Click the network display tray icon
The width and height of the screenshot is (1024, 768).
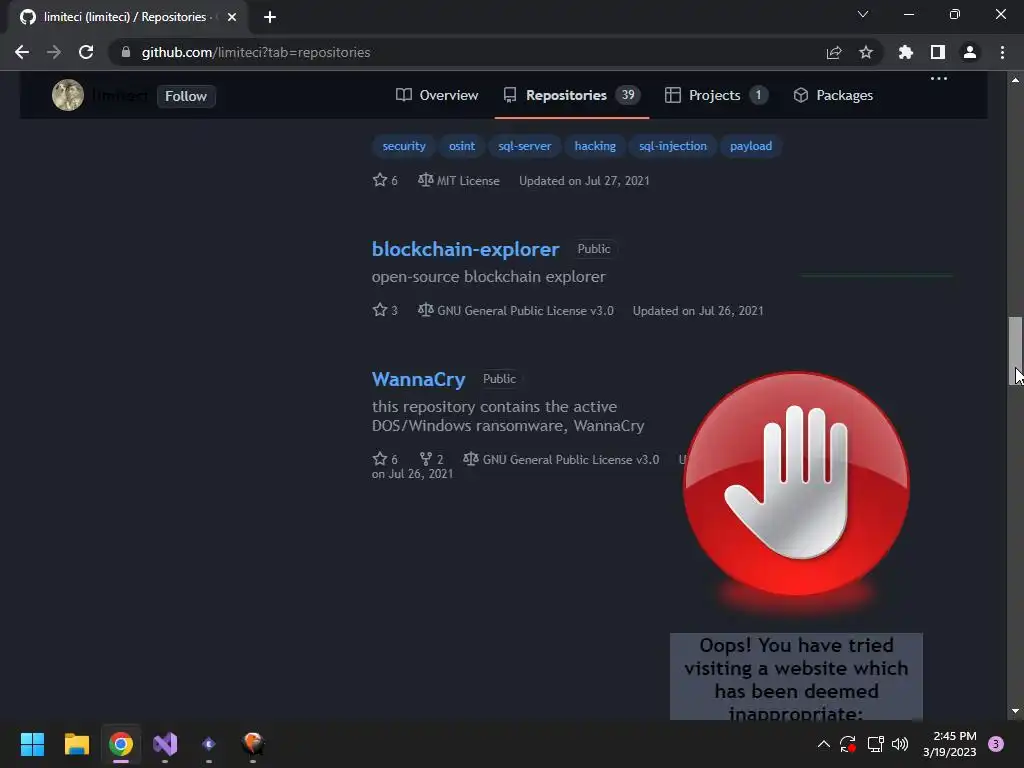coord(875,744)
